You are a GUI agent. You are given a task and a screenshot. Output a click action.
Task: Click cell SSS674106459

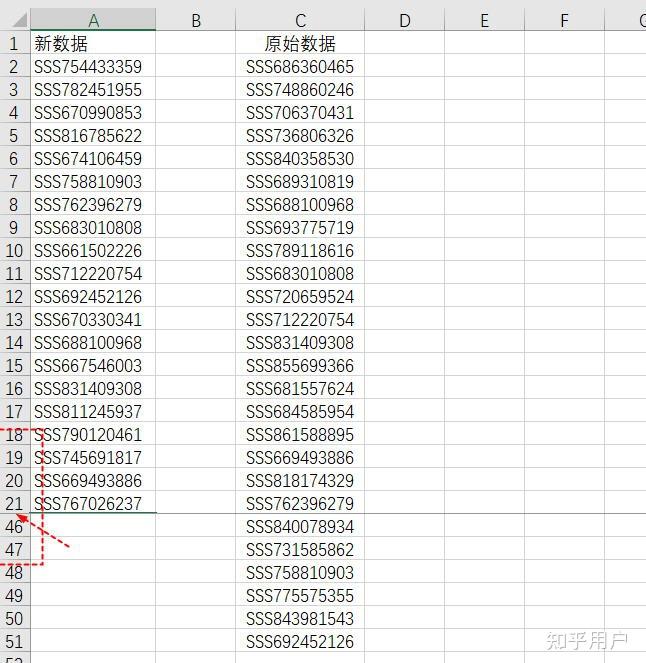[93, 159]
